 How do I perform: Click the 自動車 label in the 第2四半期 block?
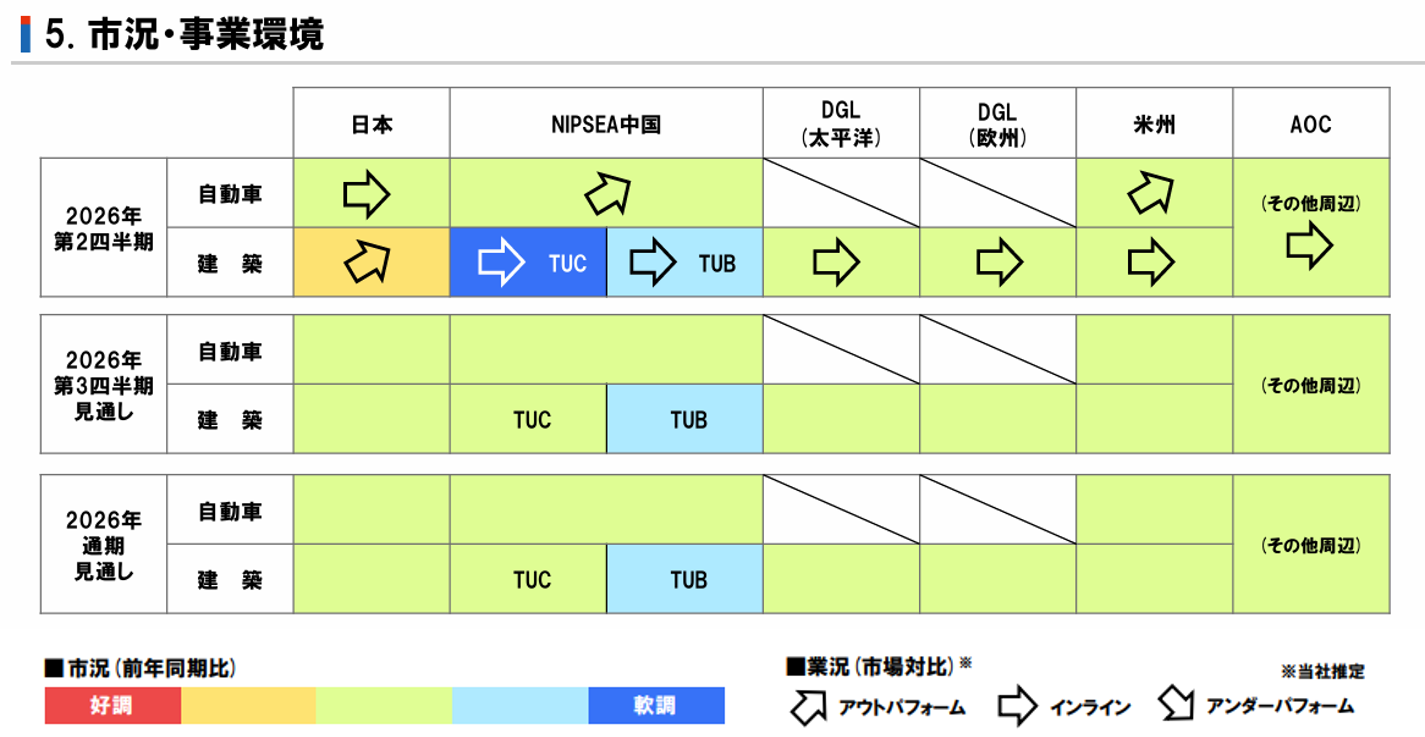[x=230, y=192]
